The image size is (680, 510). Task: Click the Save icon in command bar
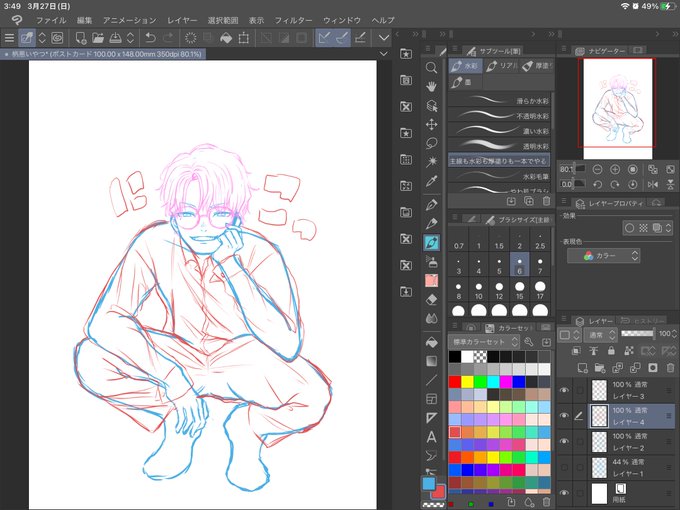click(115, 38)
